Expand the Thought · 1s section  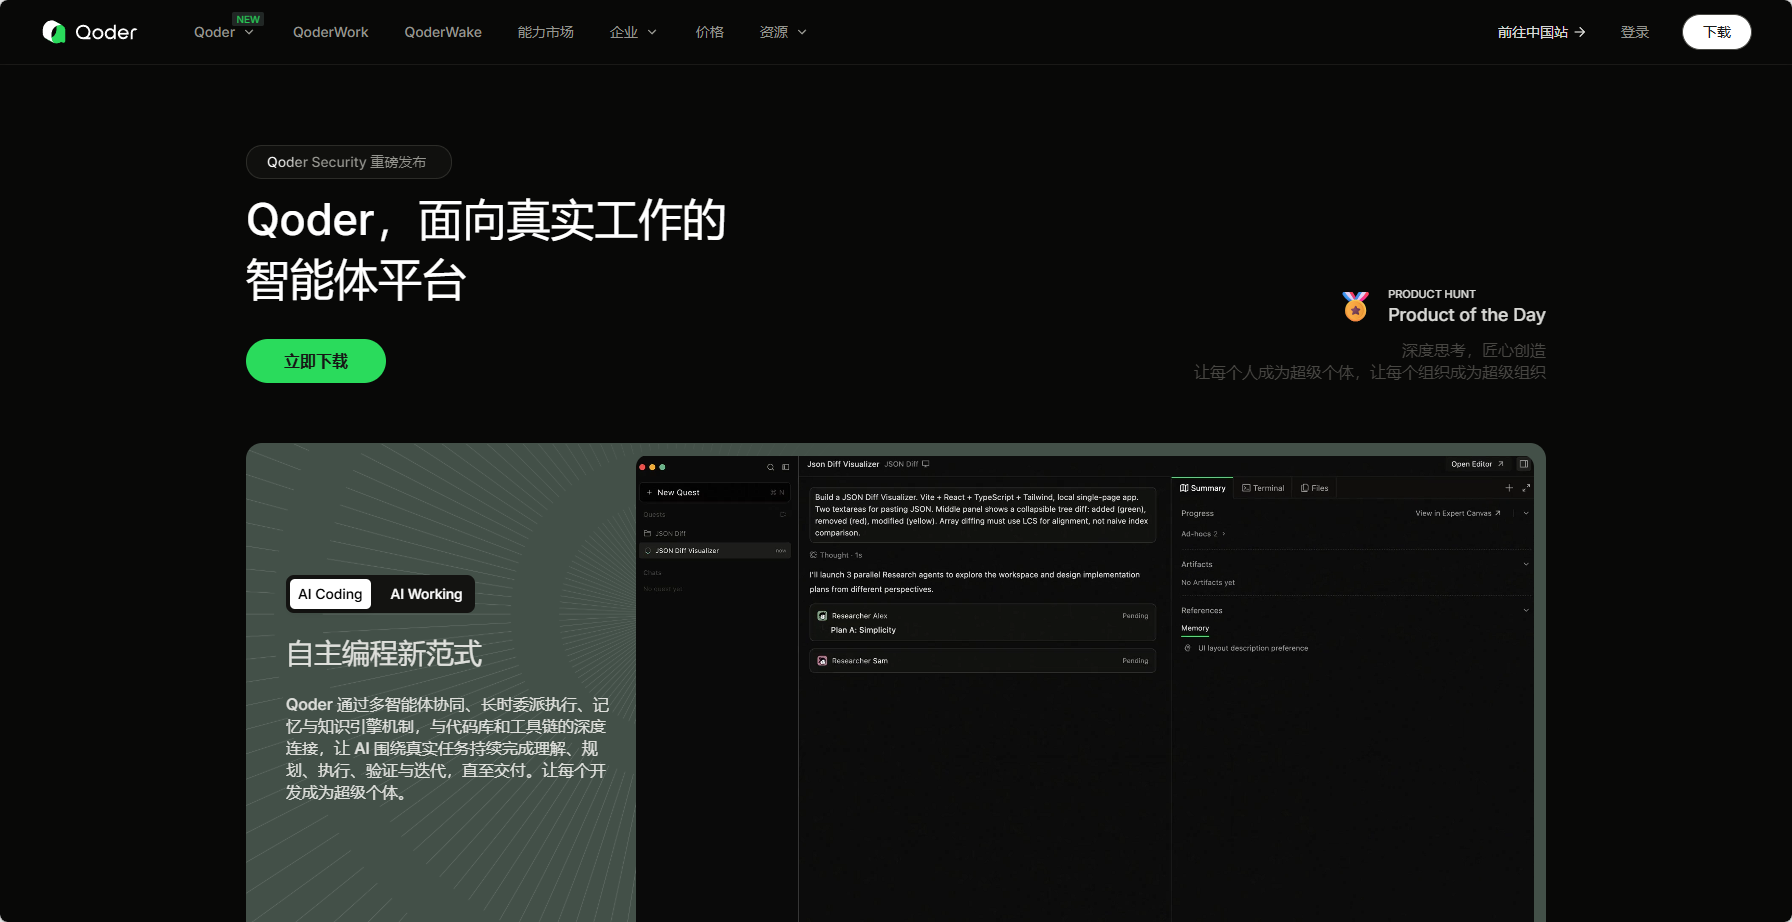point(836,555)
